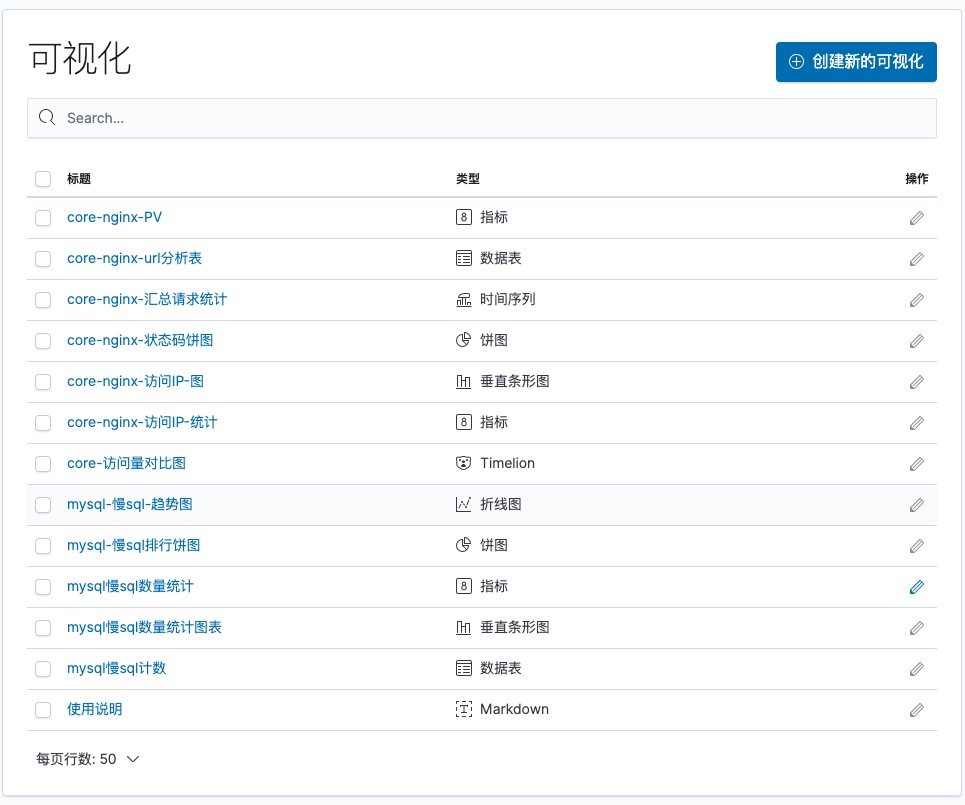Click data table icon of core-nginx-url分析表
The height and width of the screenshot is (805, 965).
pyautogui.click(x=463, y=258)
